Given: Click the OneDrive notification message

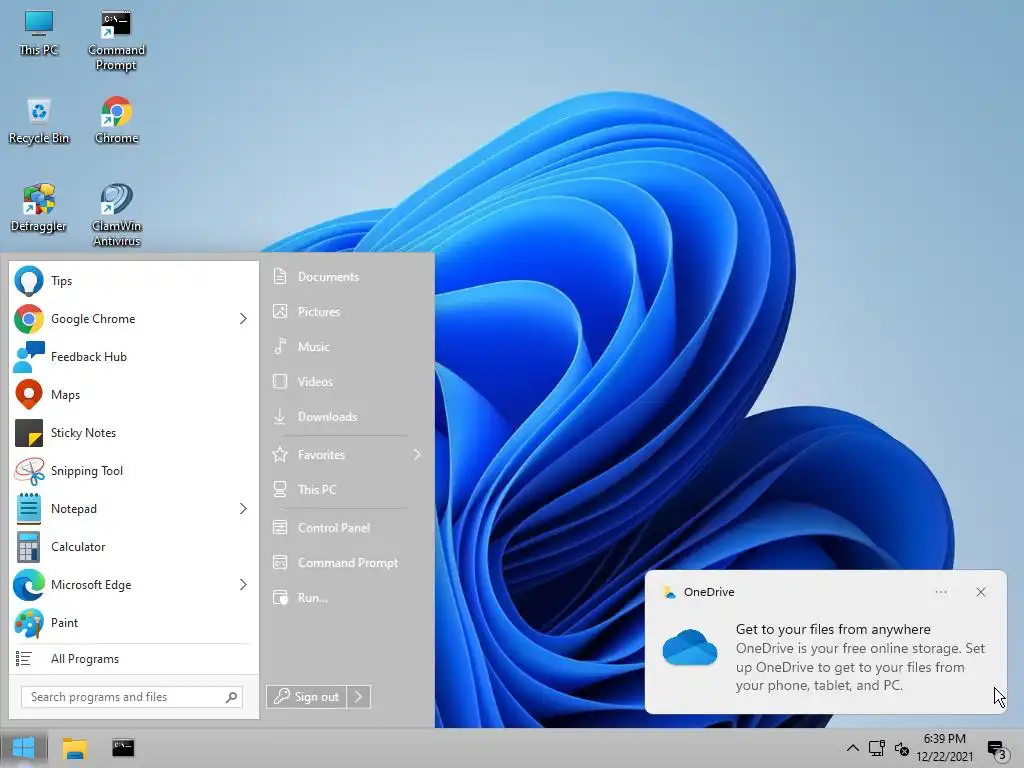Looking at the screenshot, I should 860,658.
